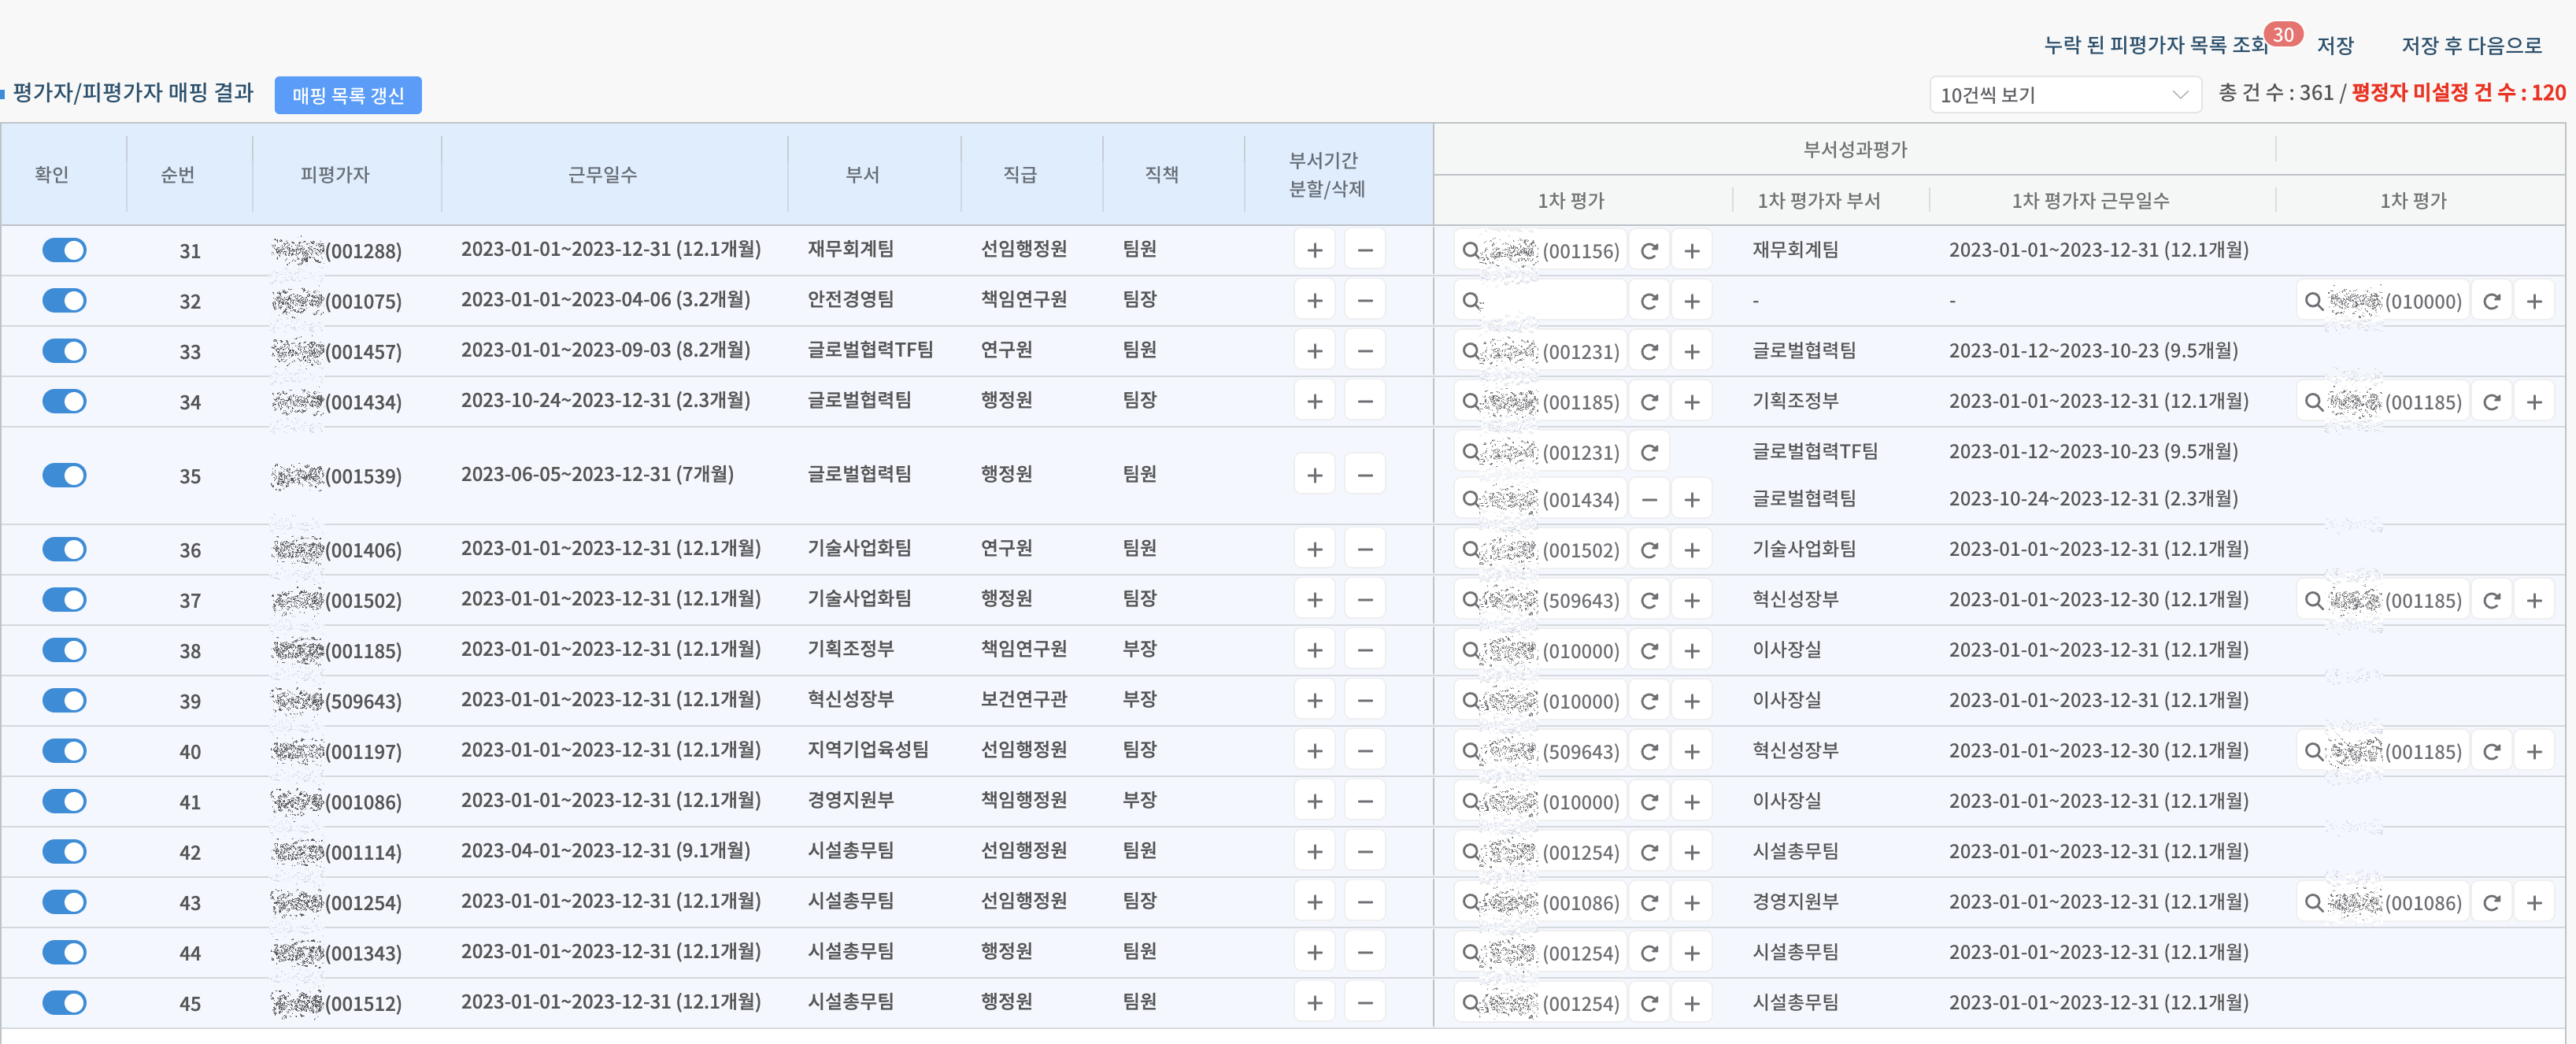Toggle confirmation switch for row 35
Screen dimensions: 2576x1044
64,475
